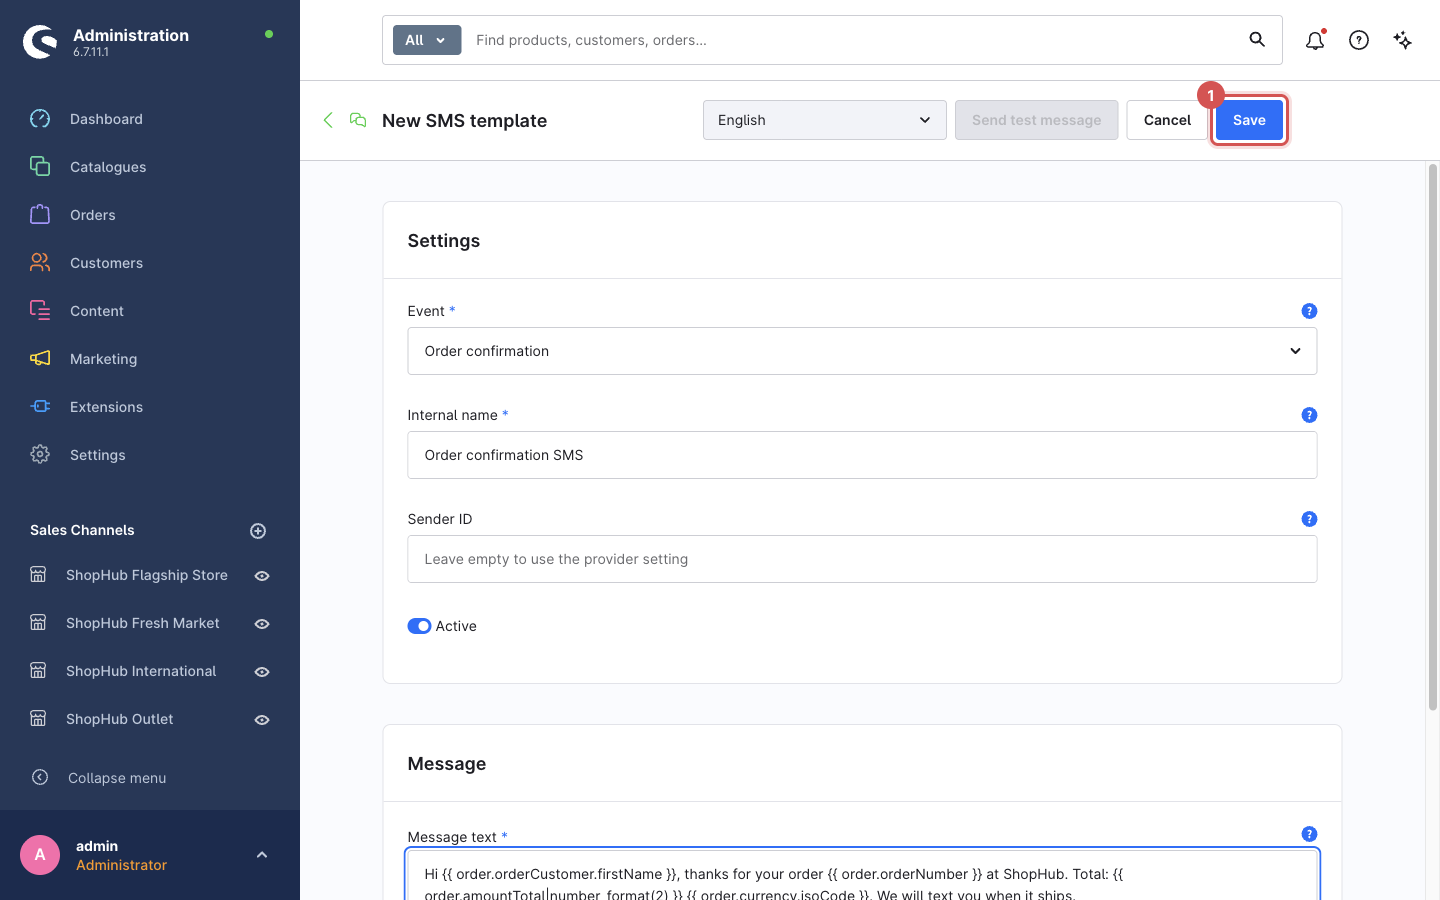Open the Dashboard icon in sidebar

click(40, 119)
